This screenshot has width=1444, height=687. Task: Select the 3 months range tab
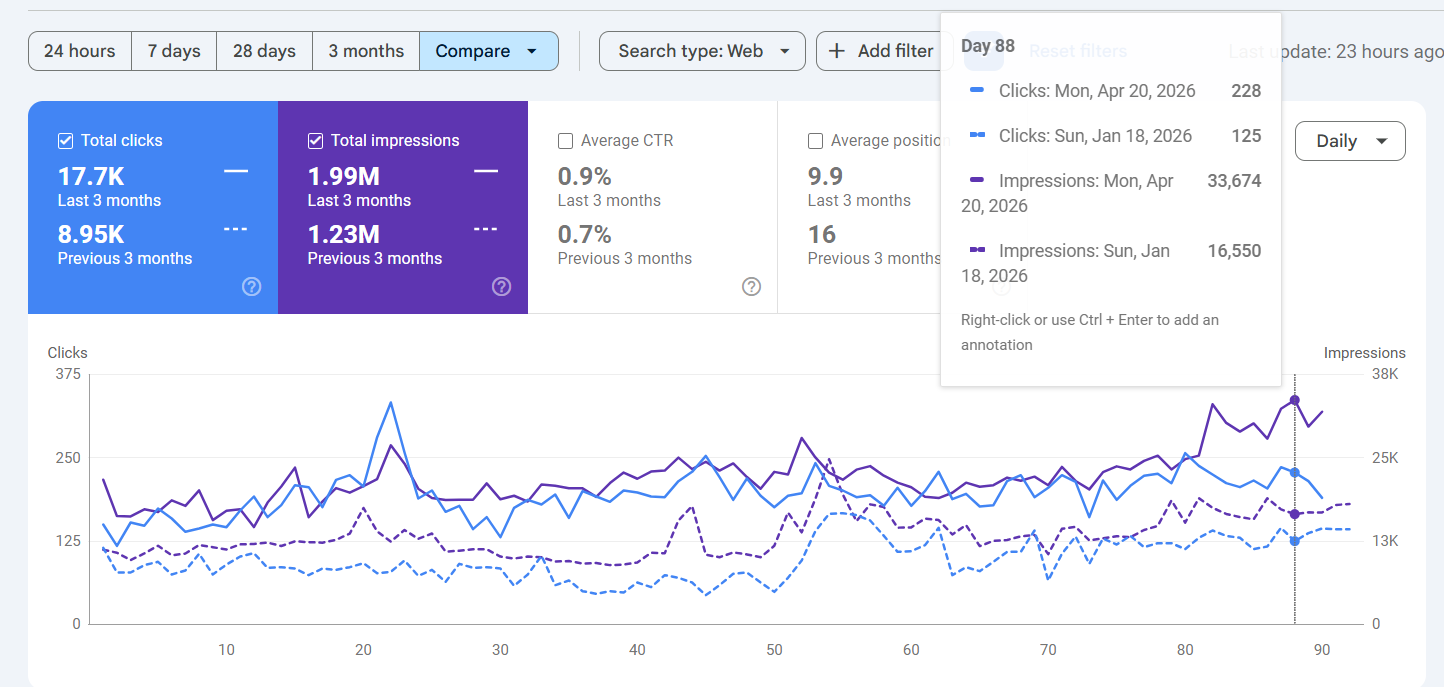[366, 51]
